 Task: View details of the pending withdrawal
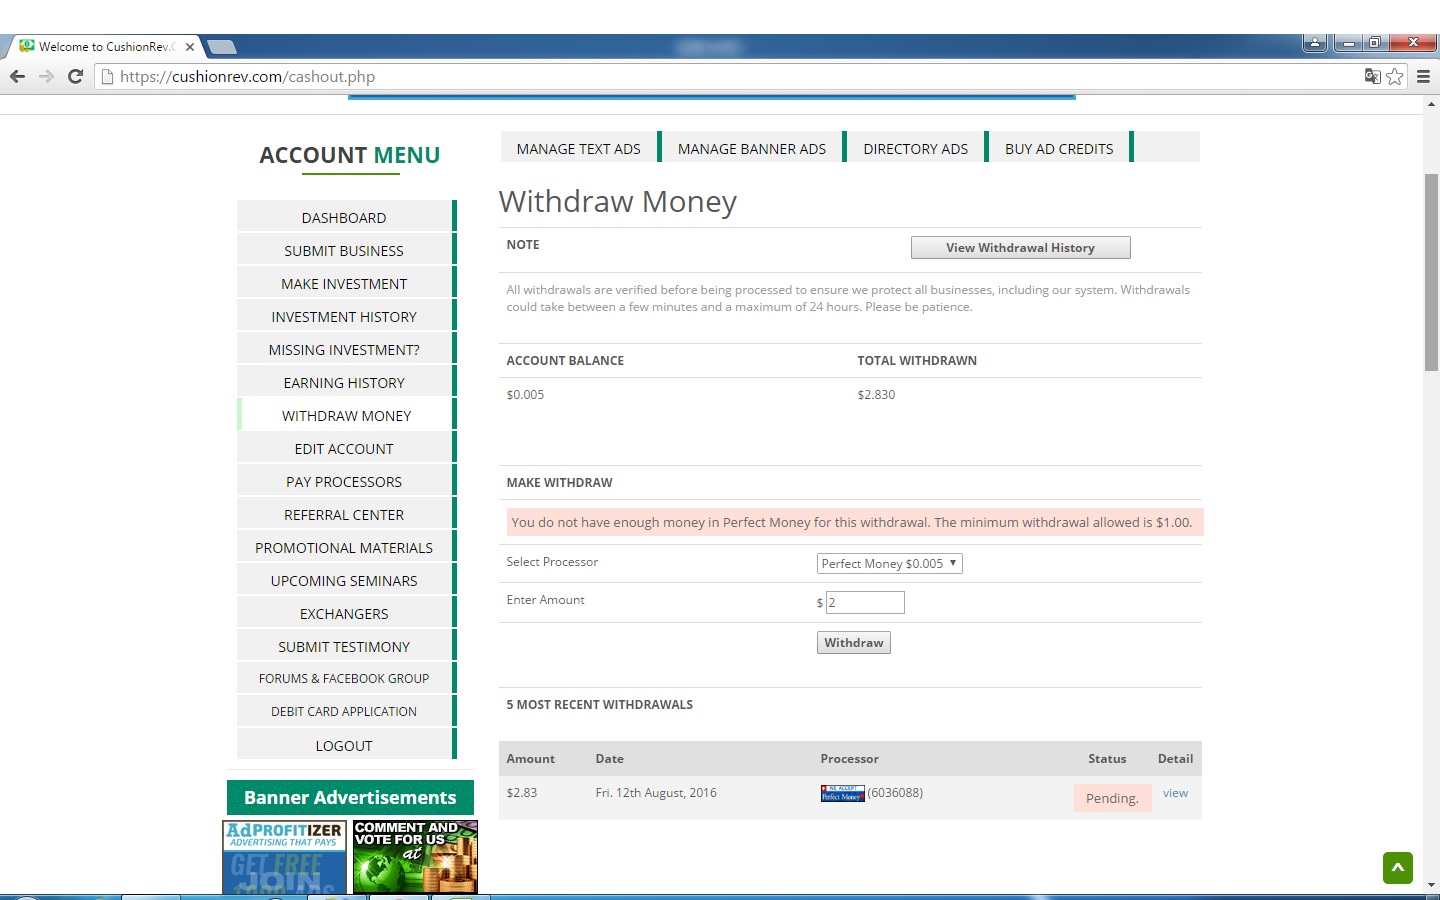(x=1175, y=794)
